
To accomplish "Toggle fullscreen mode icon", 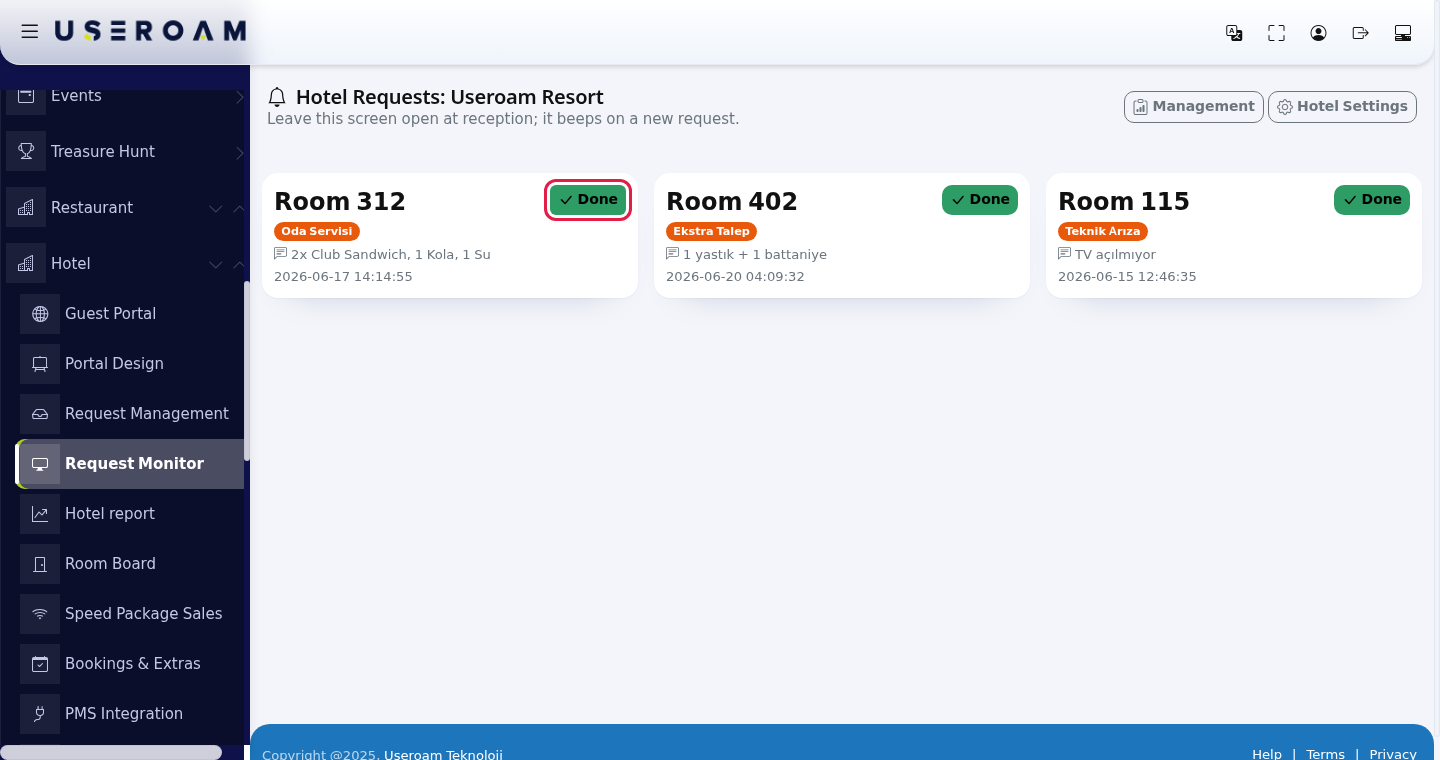I will click(x=1276, y=33).
